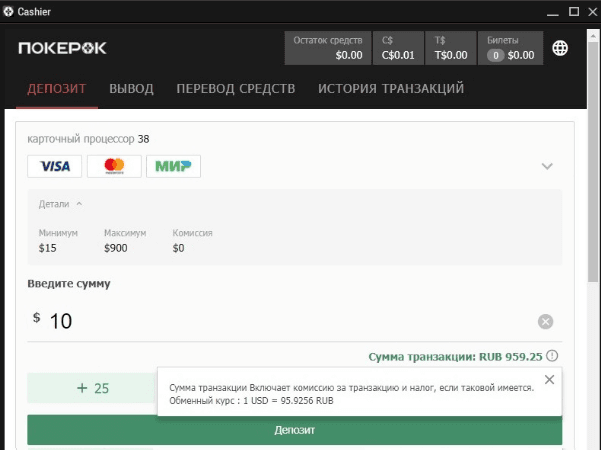Click the 'карточный процессор 38' label
This screenshot has width=602, height=451.
(x=88, y=139)
